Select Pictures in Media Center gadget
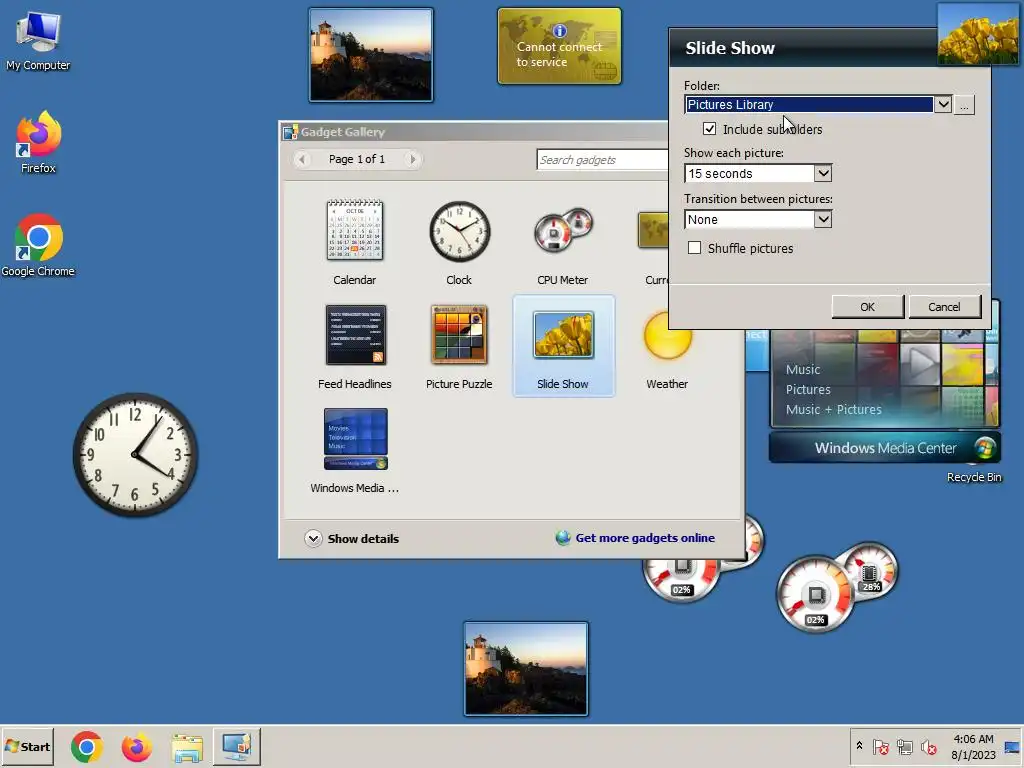Viewport: 1024px width, 768px height. (x=808, y=389)
